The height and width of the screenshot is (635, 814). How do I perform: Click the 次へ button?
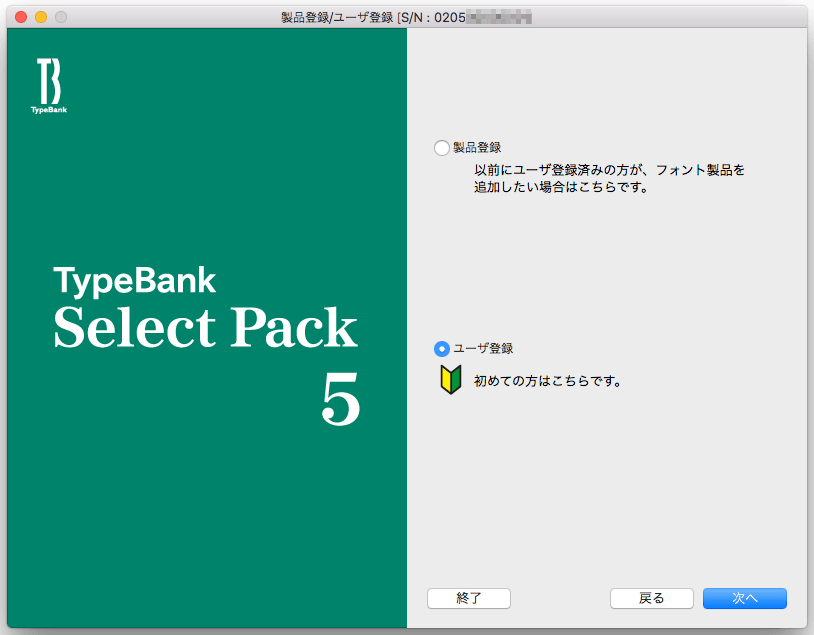tap(744, 598)
